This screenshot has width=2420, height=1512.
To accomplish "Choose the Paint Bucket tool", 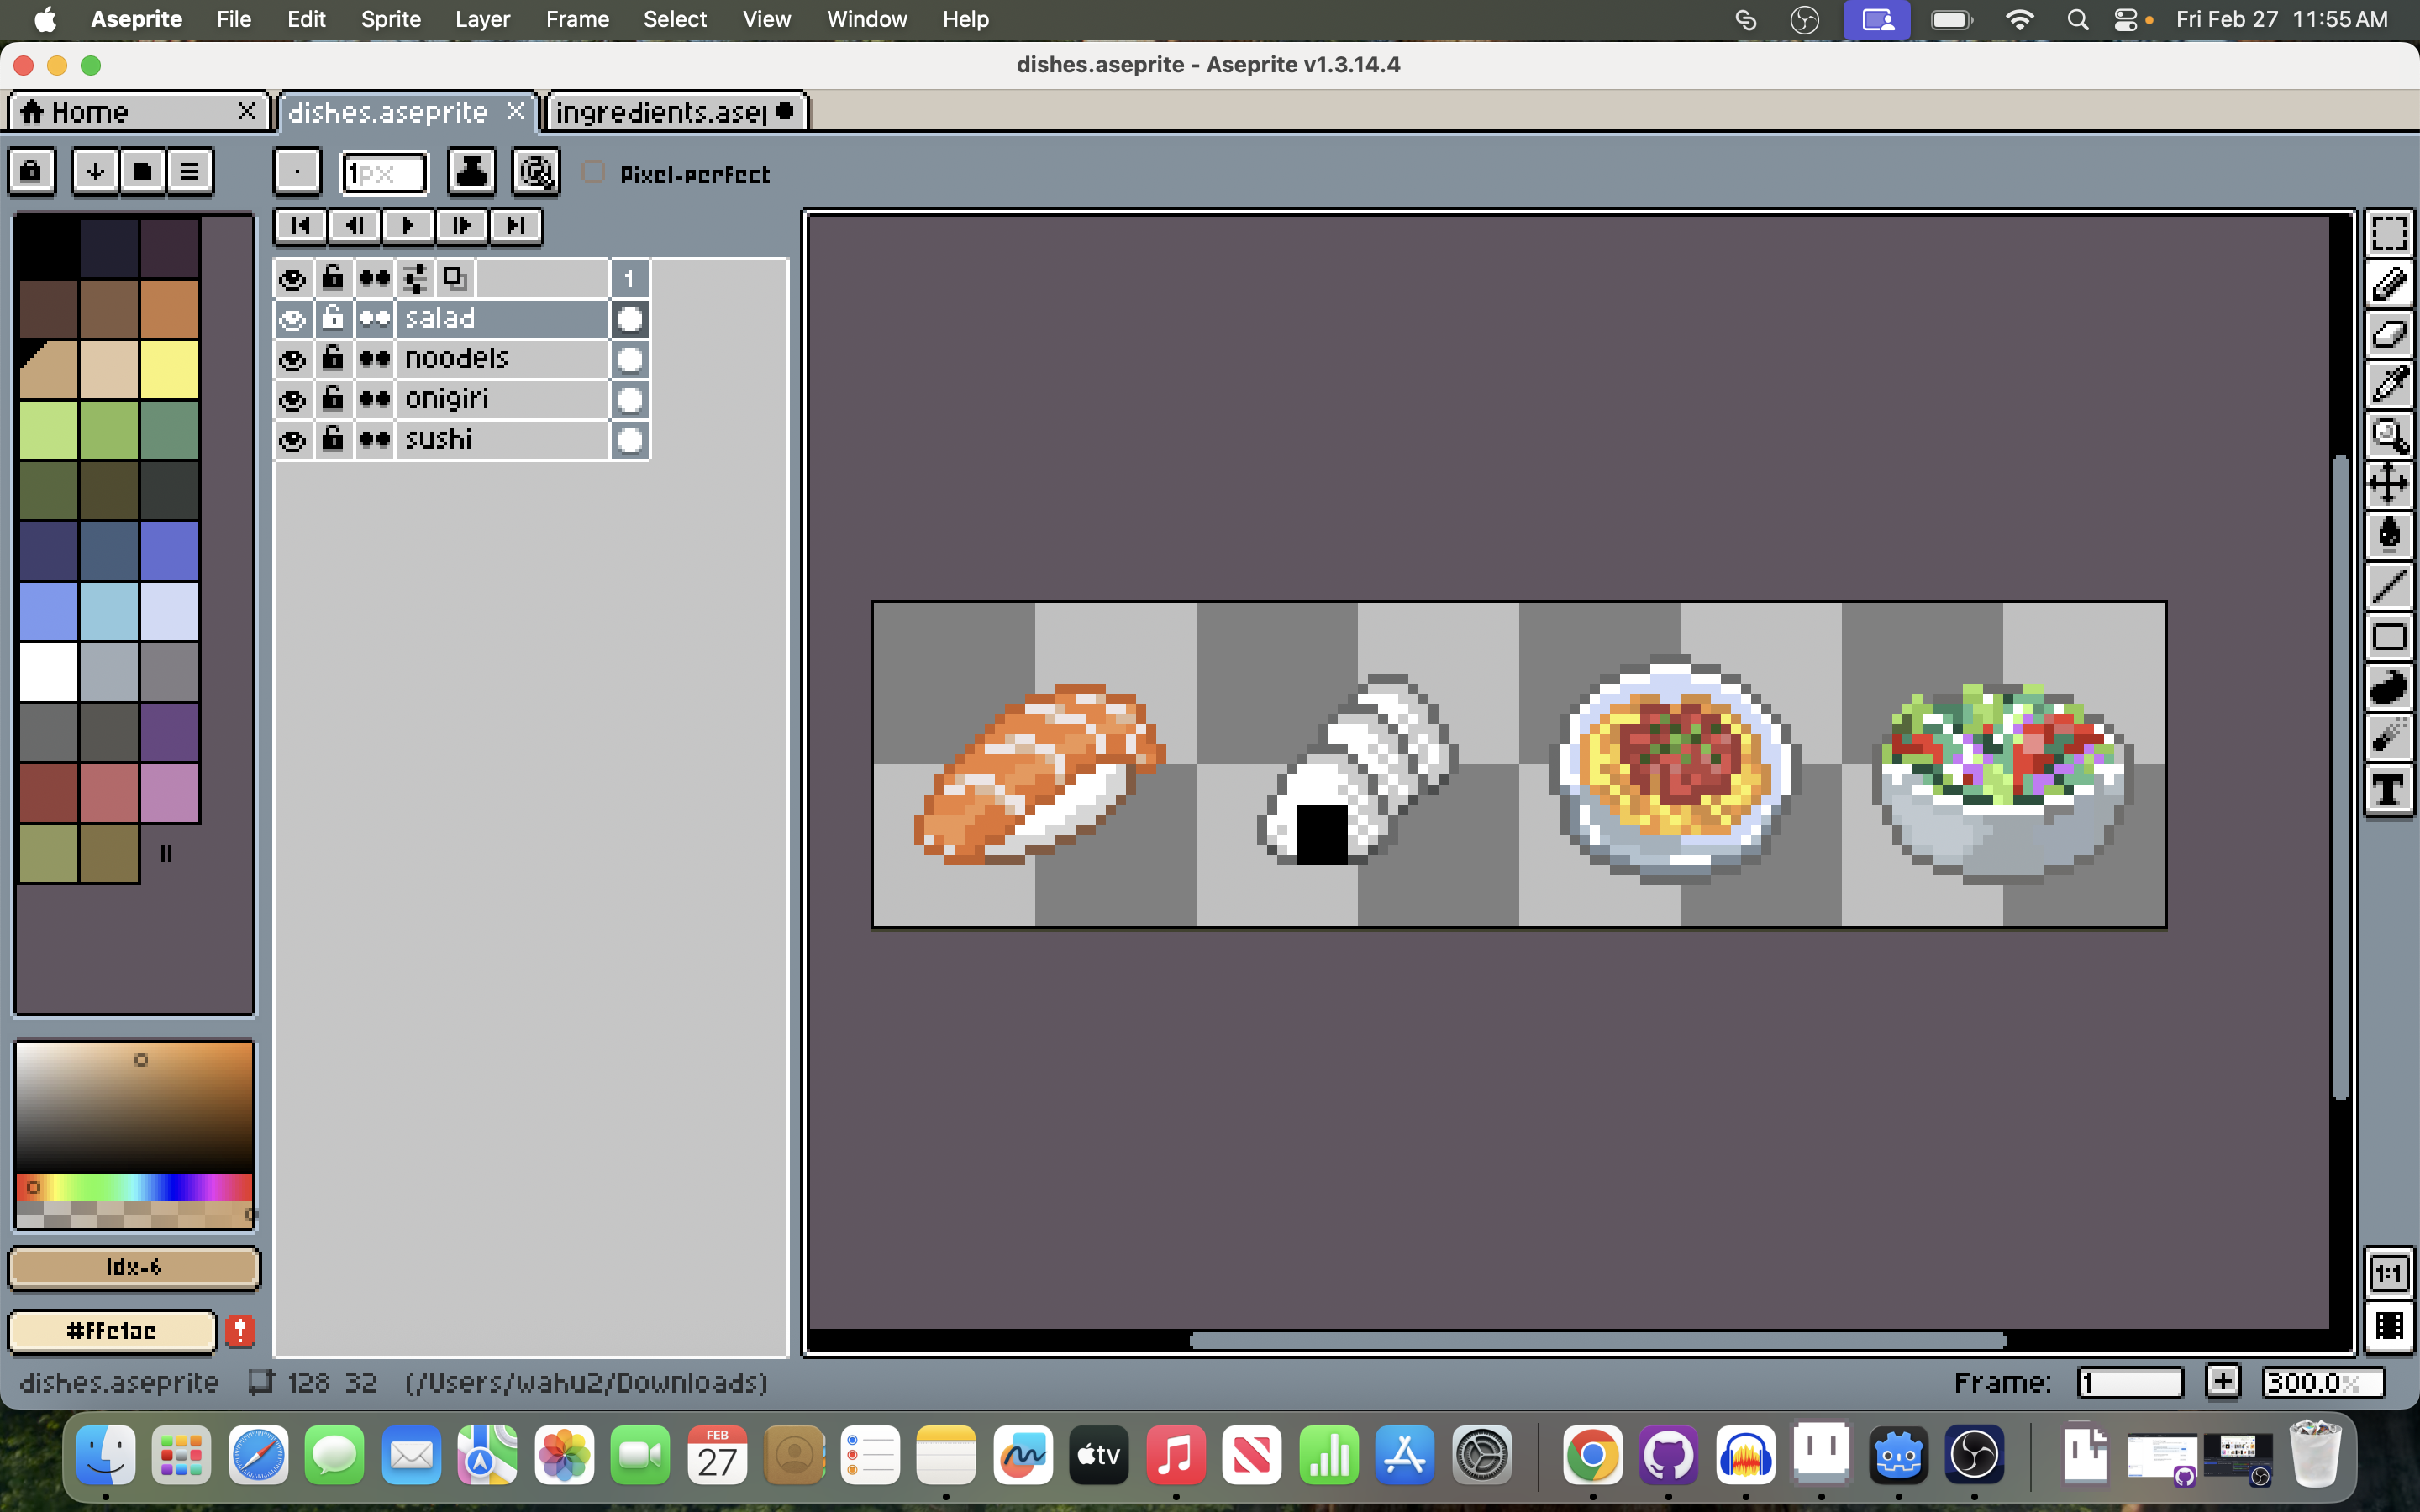I will tap(2388, 535).
